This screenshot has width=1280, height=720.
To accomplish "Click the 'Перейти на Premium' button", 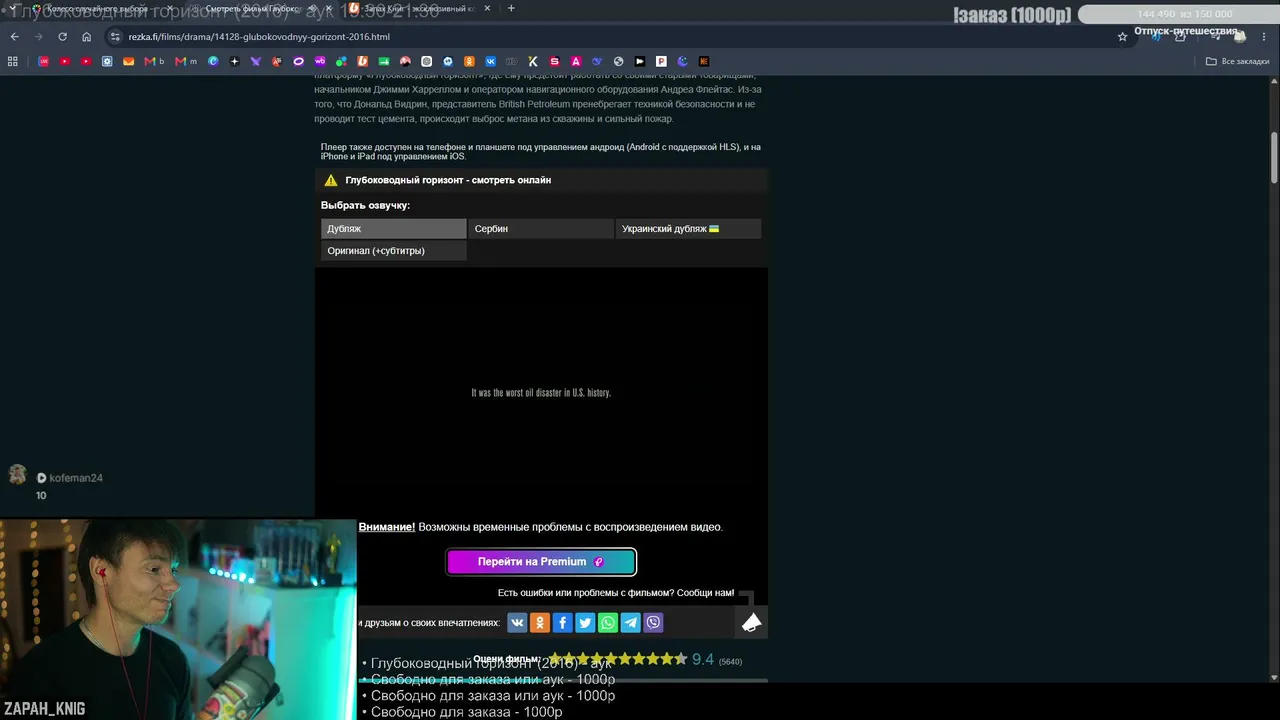I will 541,562.
